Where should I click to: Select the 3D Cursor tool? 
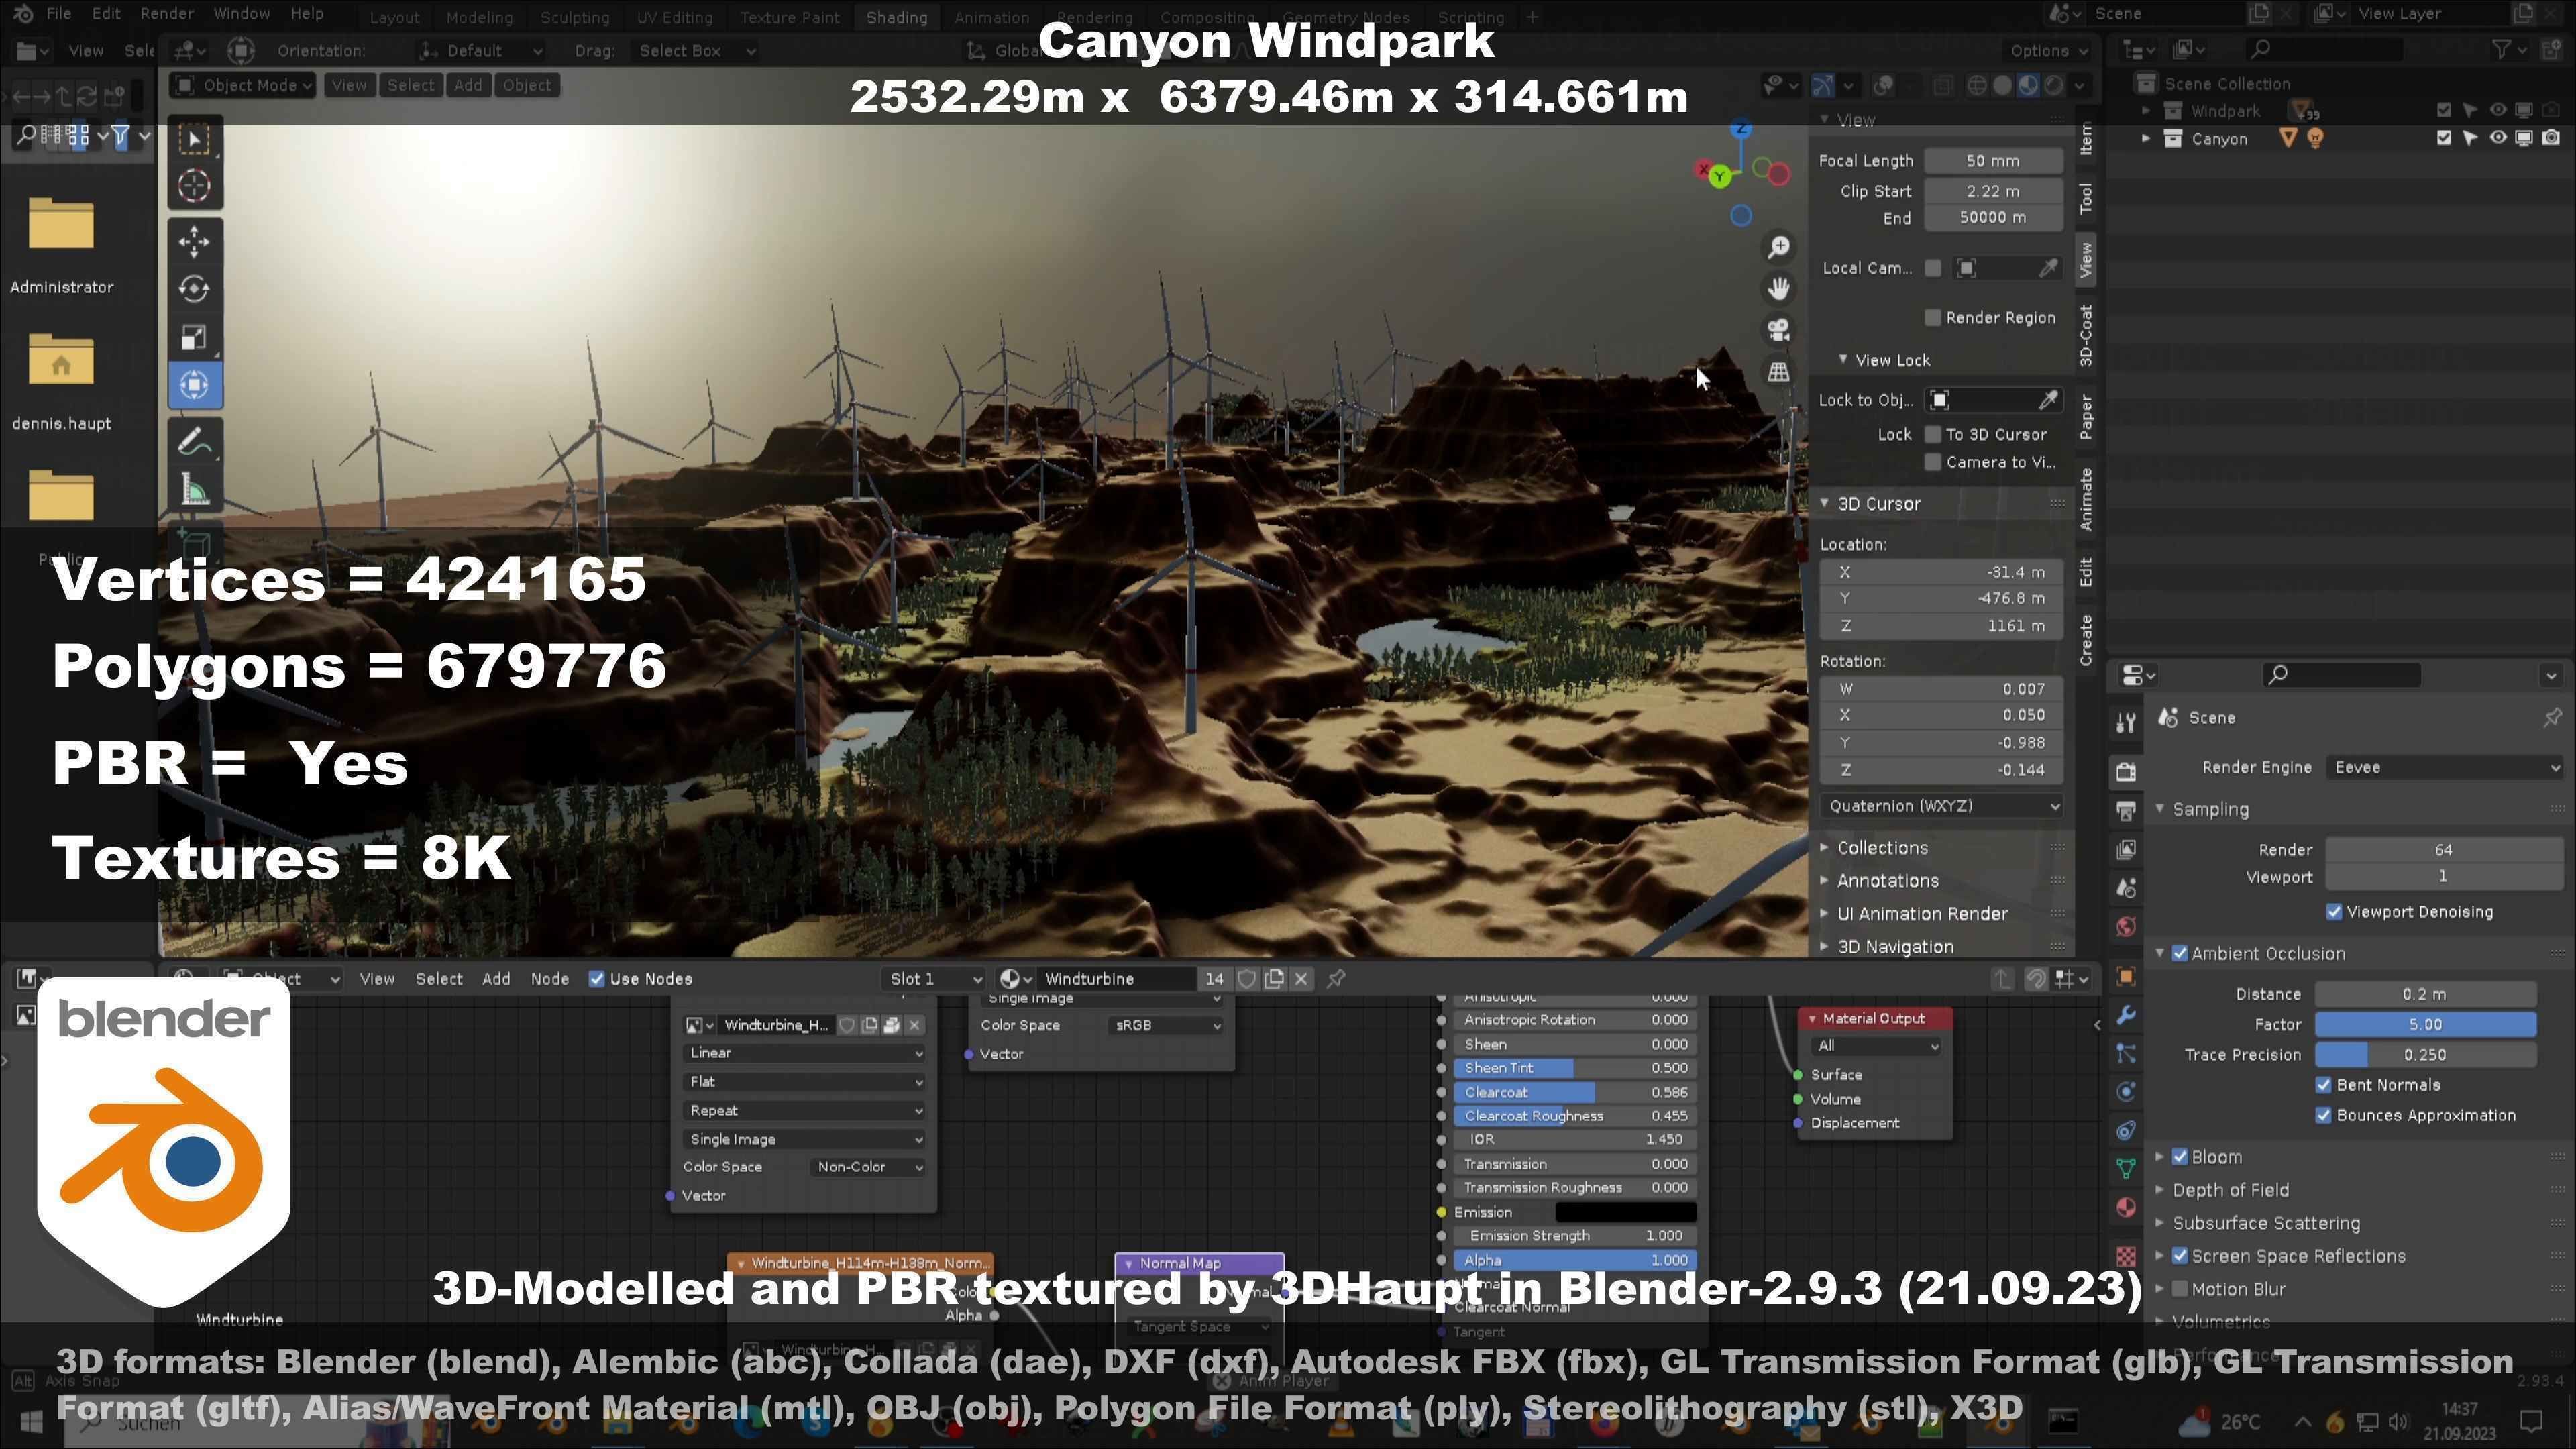[194, 186]
